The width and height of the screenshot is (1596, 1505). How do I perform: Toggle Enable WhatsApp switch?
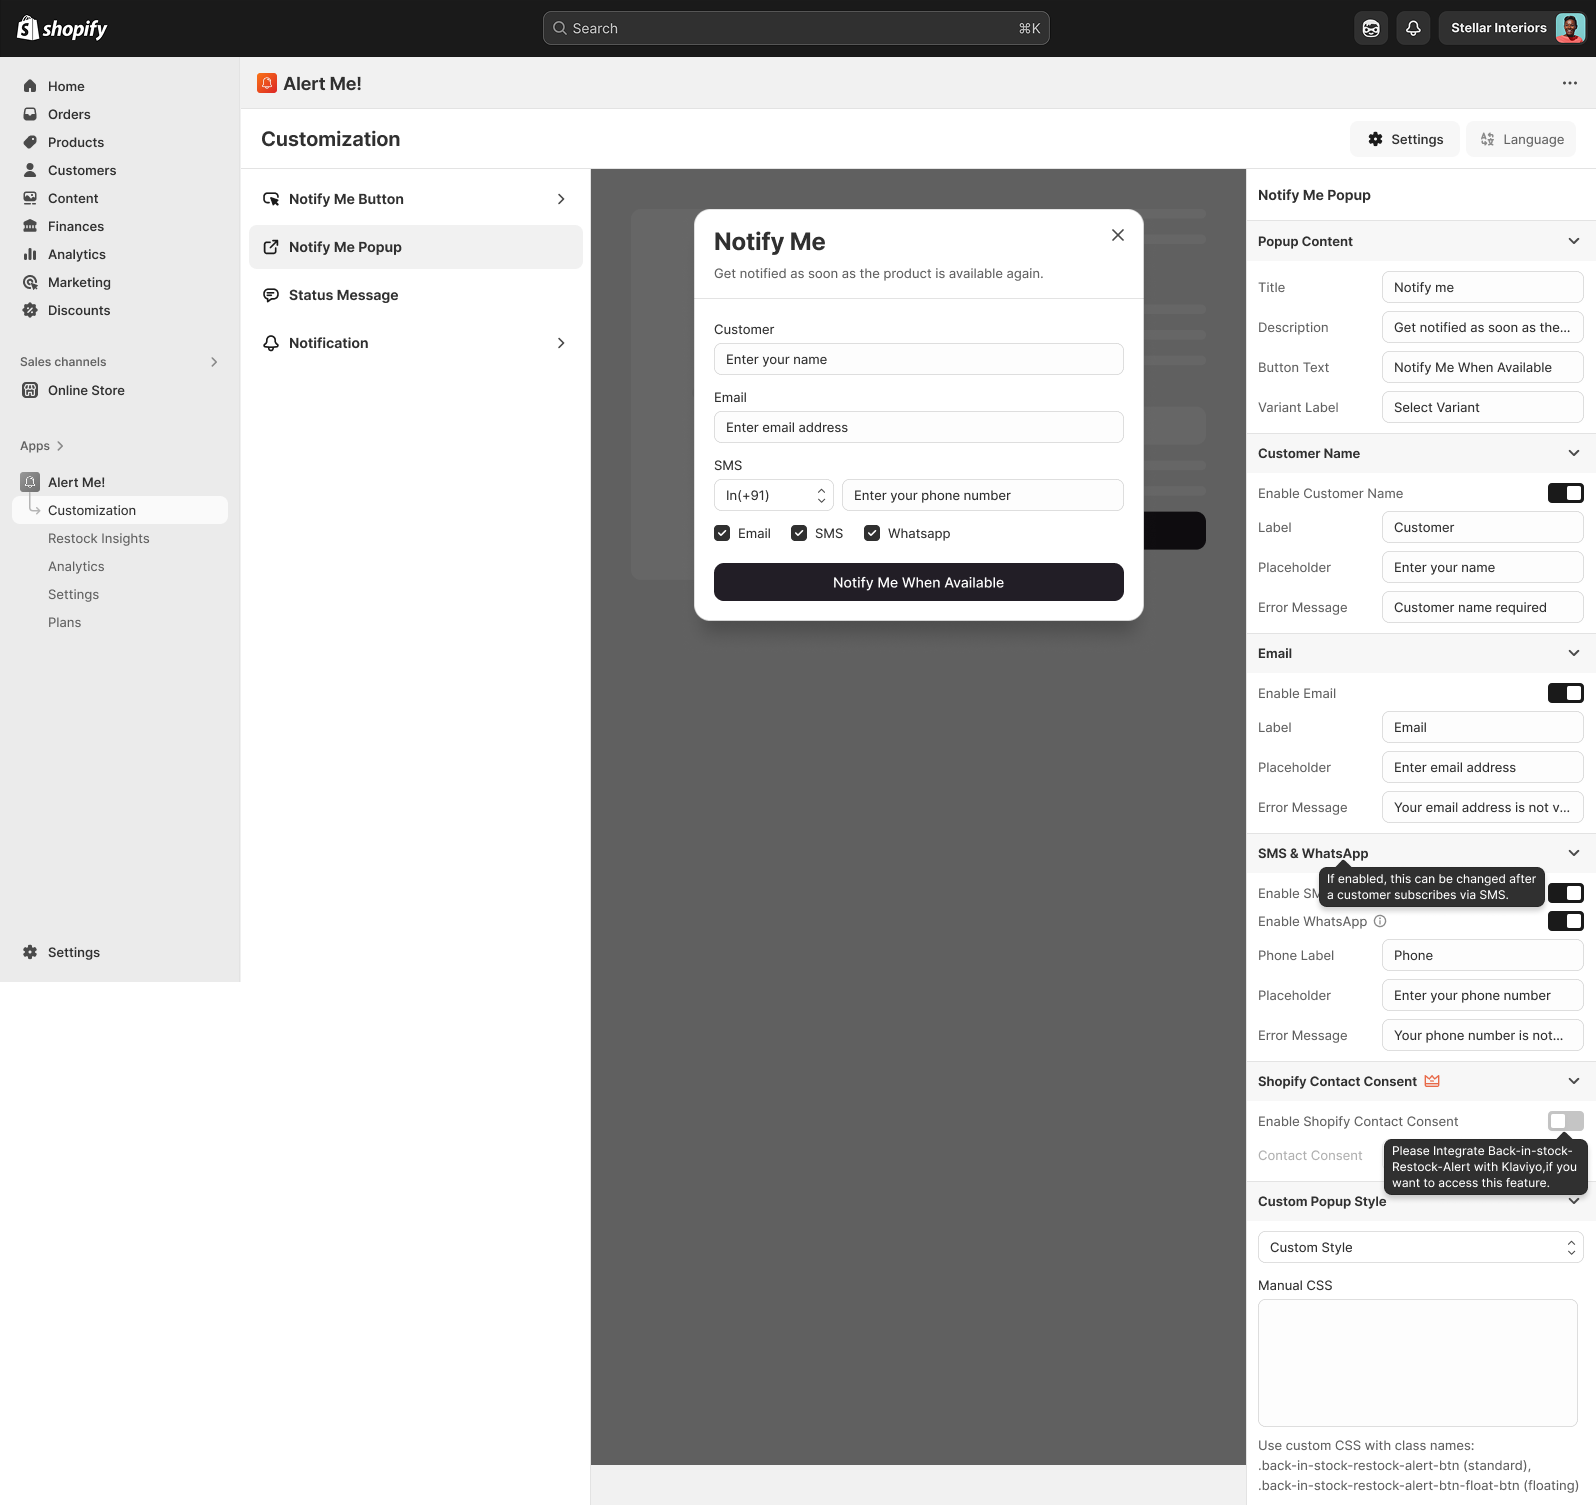point(1565,921)
